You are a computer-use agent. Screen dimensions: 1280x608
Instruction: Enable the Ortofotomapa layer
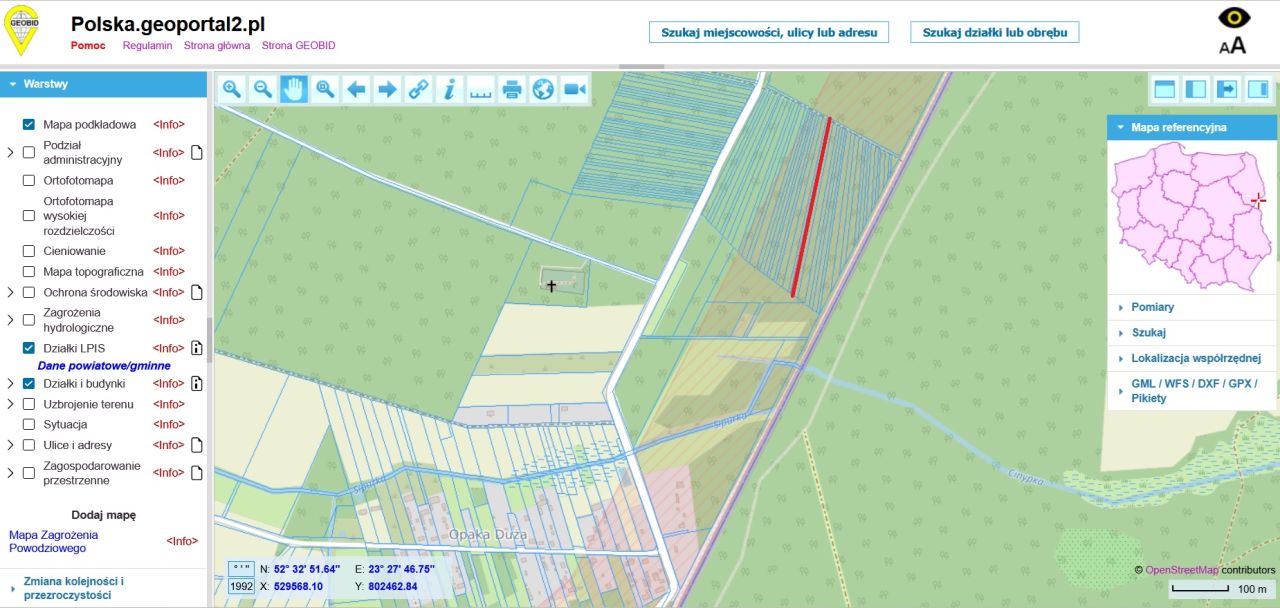[x=29, y=181]
